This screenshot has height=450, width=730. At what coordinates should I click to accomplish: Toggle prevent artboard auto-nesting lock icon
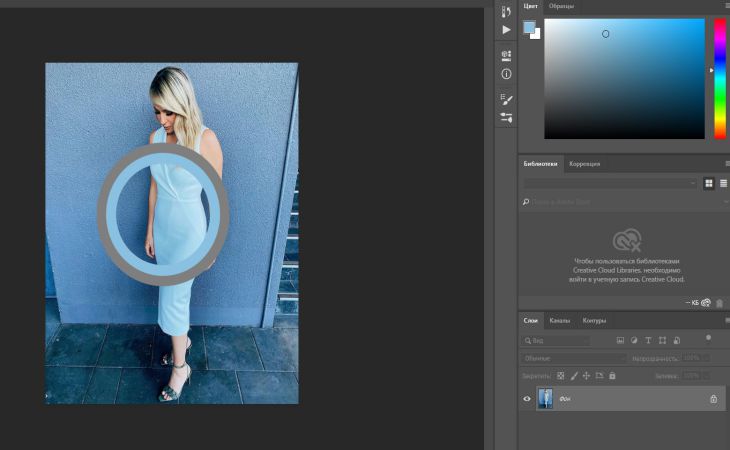(600, 376)
